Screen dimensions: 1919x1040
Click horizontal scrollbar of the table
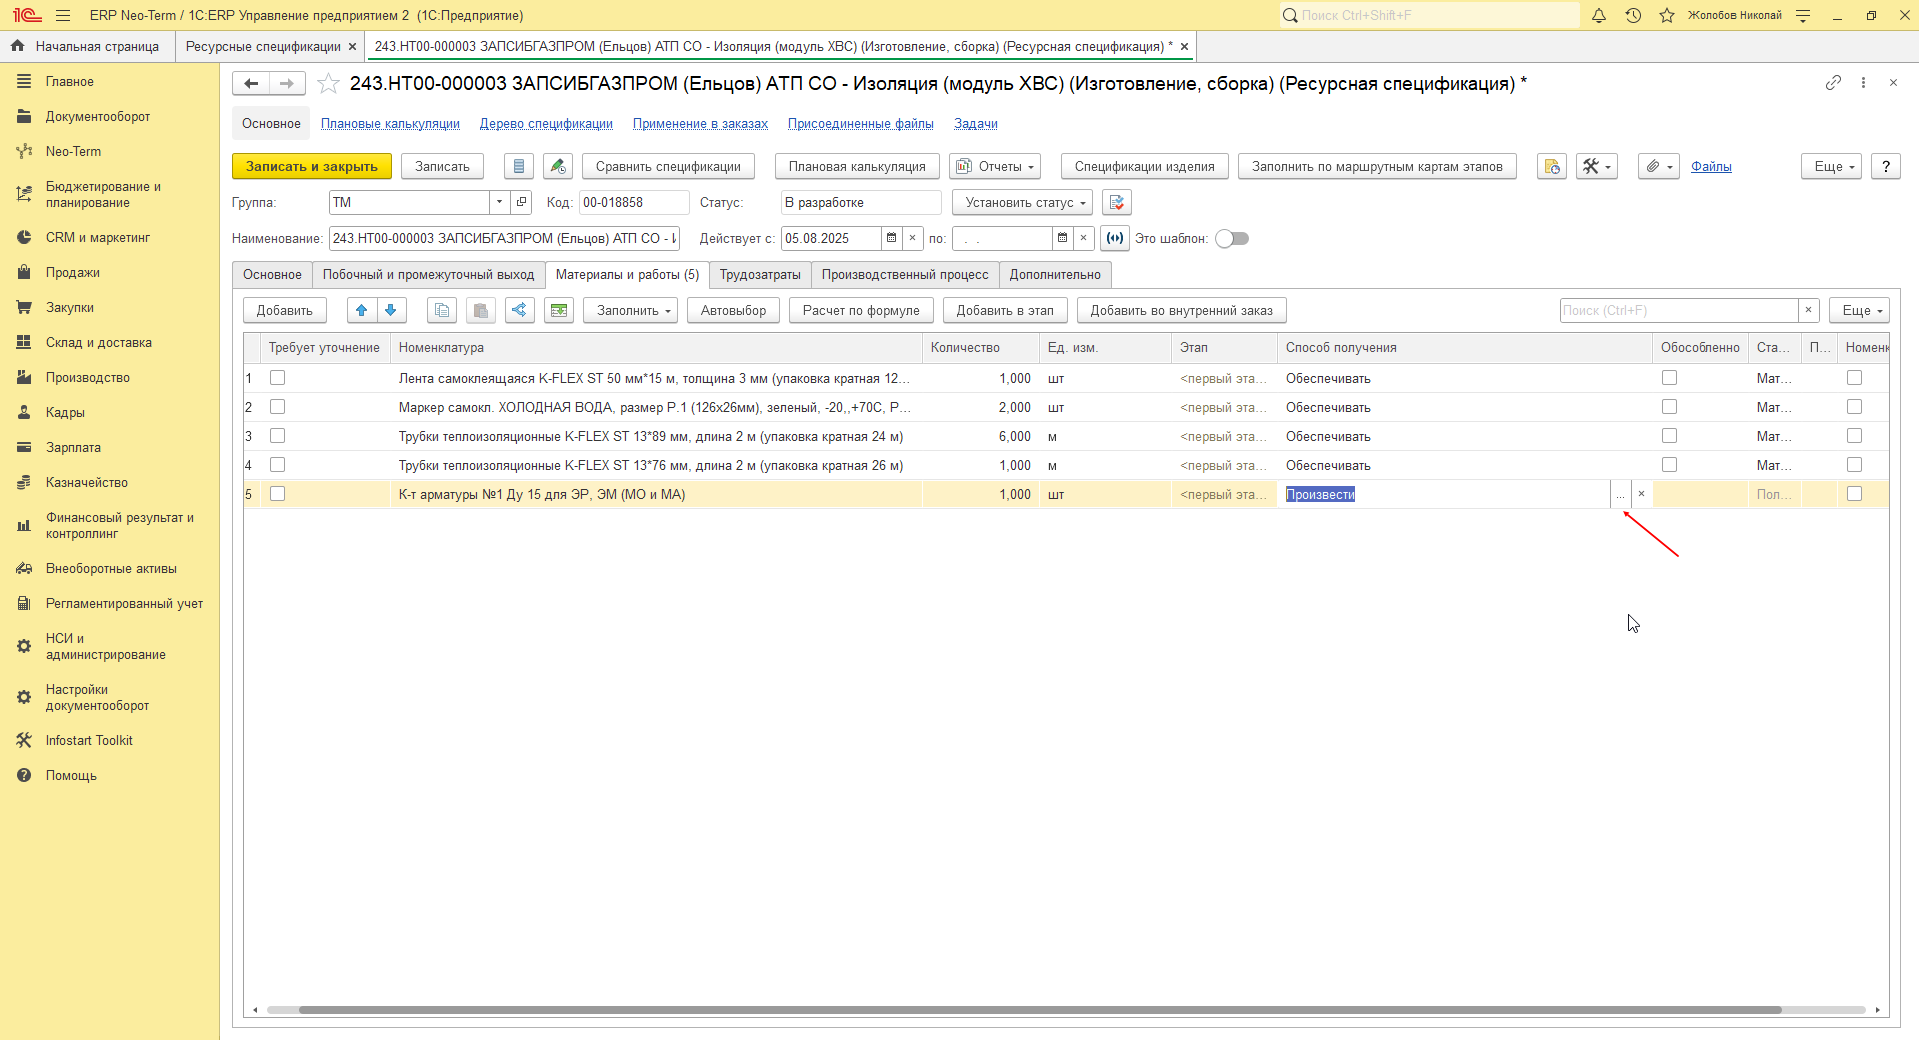(x=1040, y=1010)
